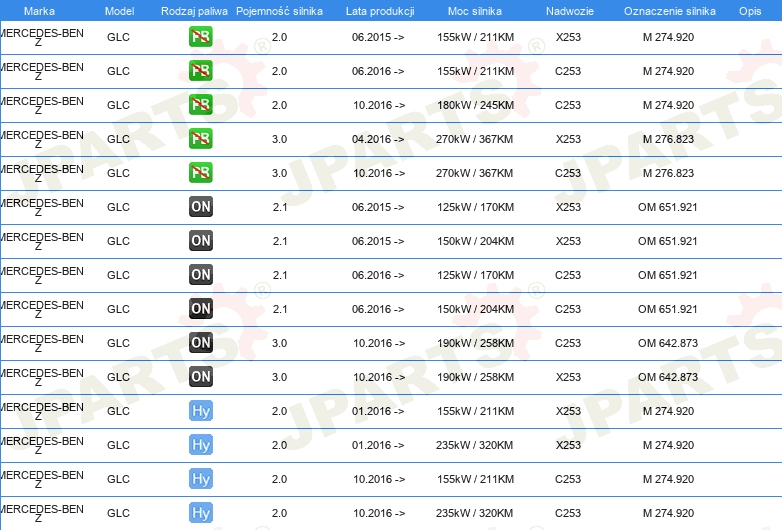The width and height of the screenshot is (782, 530).
Task: Click X253 in the petrol 06.2015 row
Action: coord(568,37)
